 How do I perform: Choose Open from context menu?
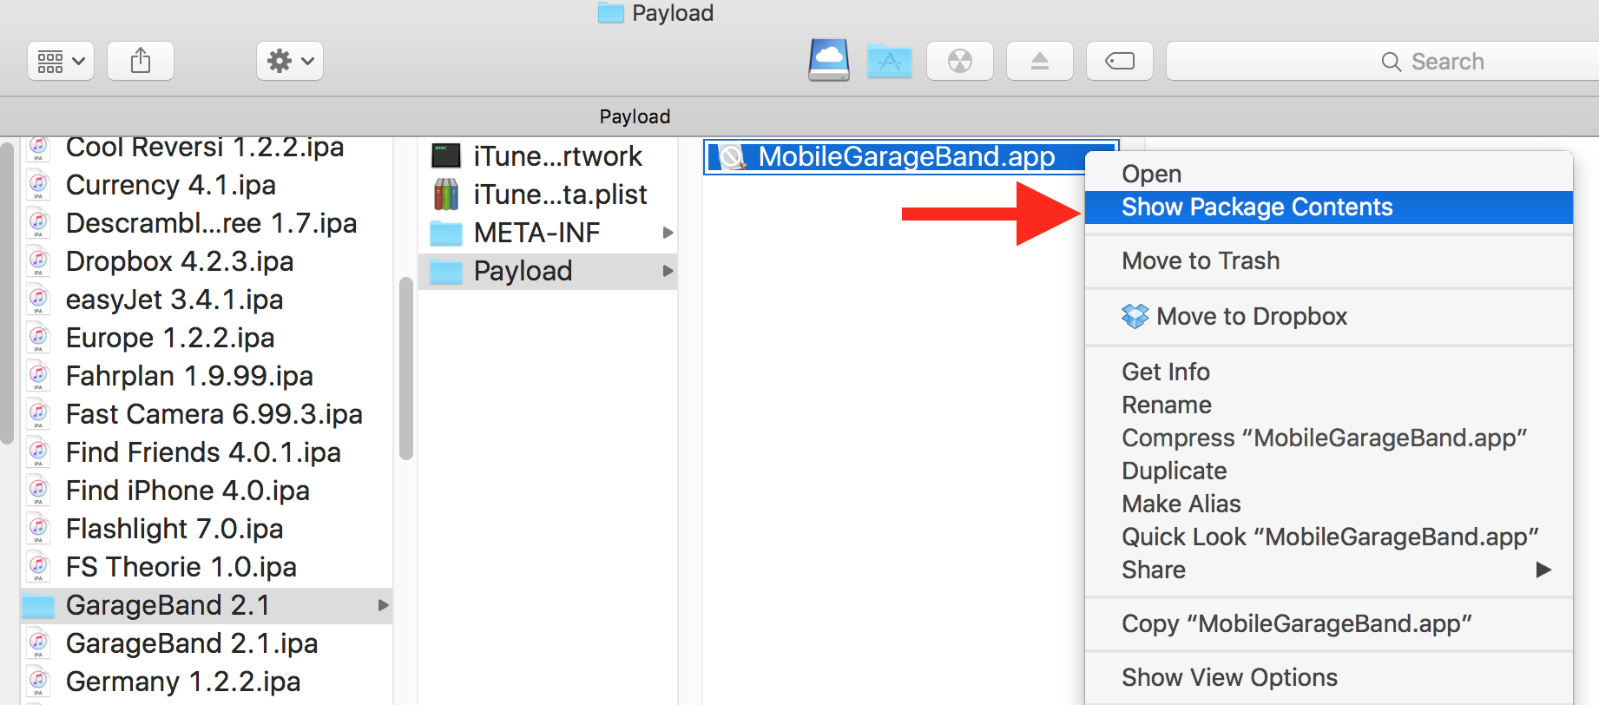point(1329,174)
